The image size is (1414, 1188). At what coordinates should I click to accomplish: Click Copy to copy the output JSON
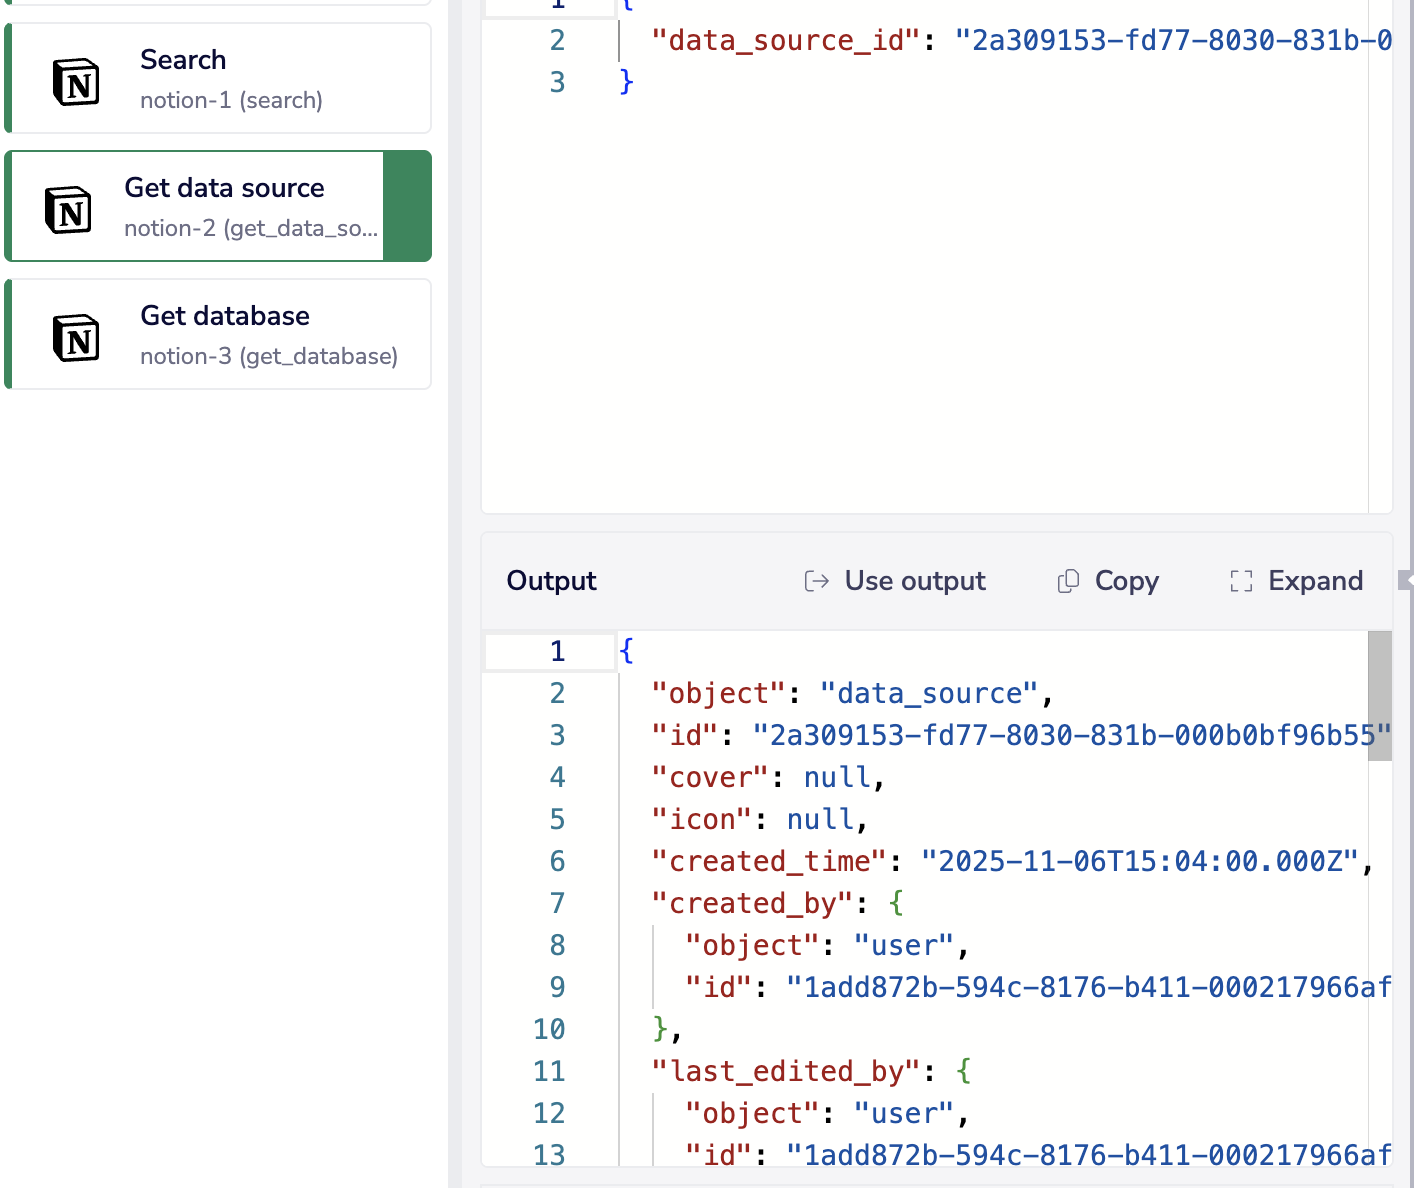tap(1108, 581)
